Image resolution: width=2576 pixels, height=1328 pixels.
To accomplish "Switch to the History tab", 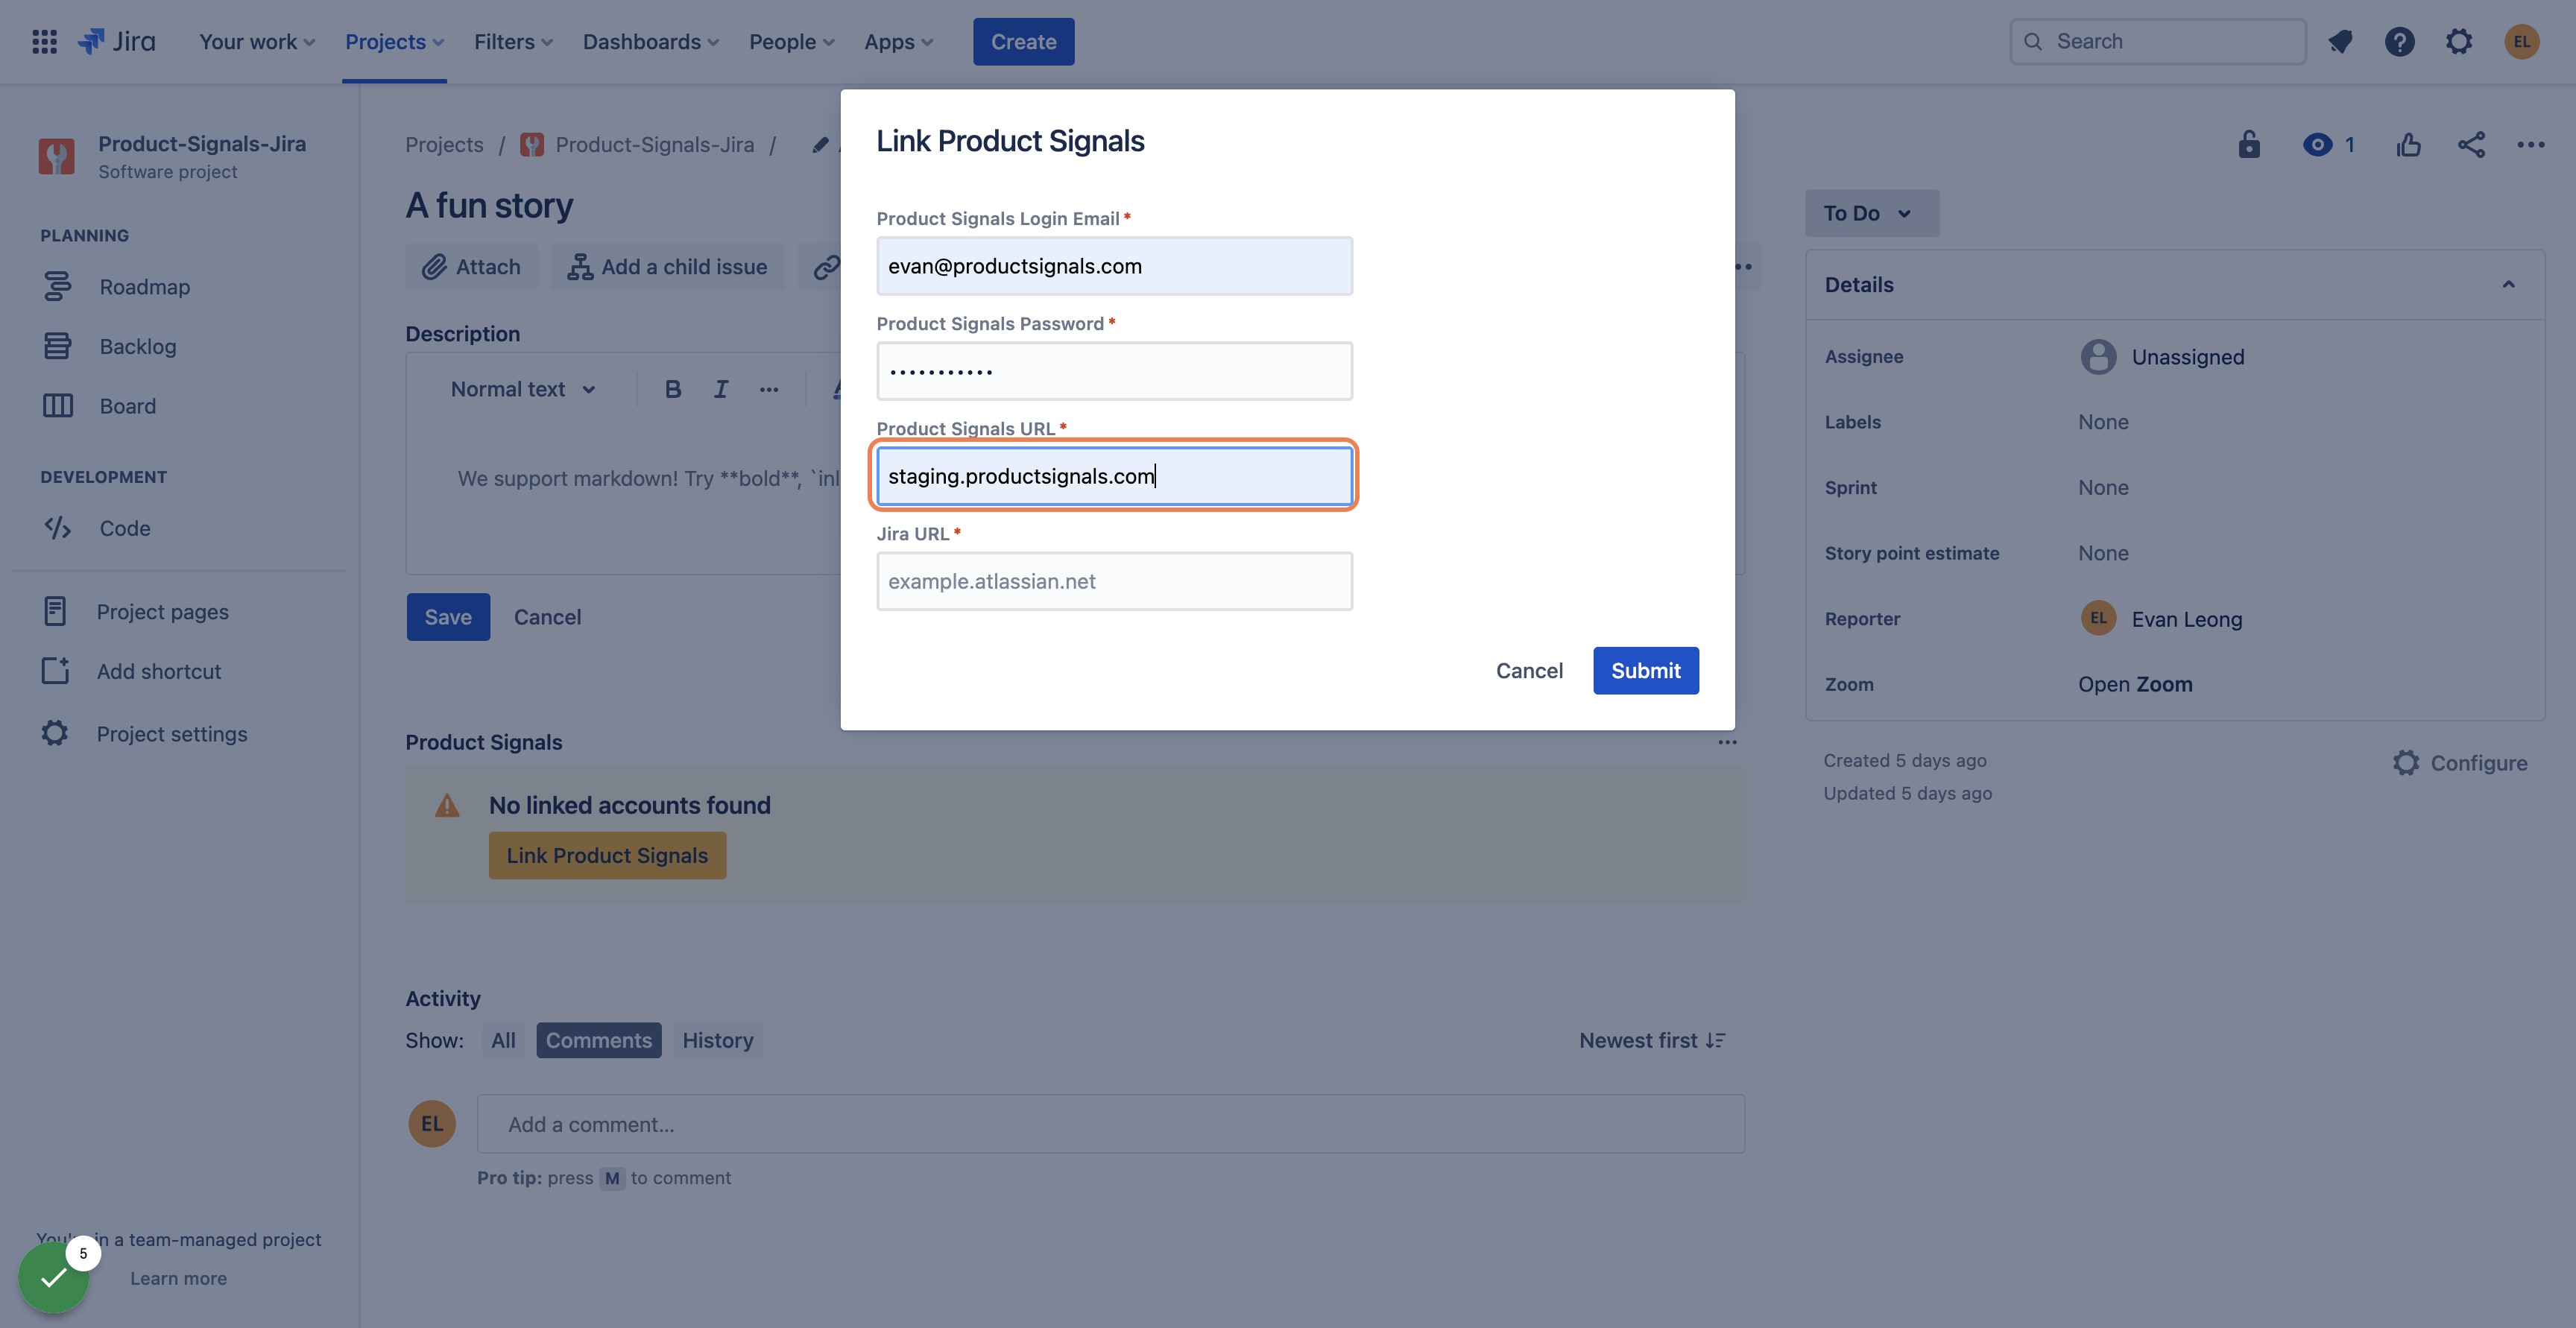I will tap(717, 1040).
